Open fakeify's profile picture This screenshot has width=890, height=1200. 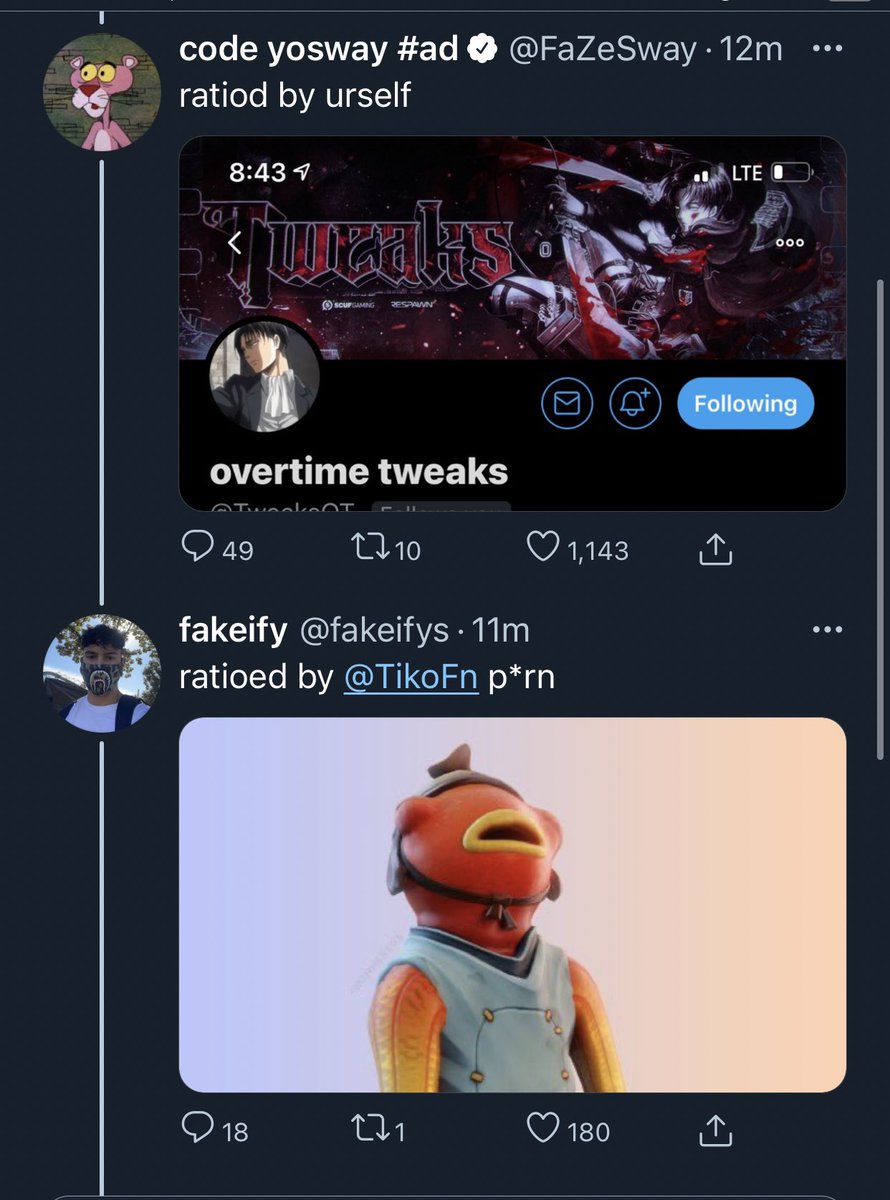pyautogui.click(x=102, y=674)
